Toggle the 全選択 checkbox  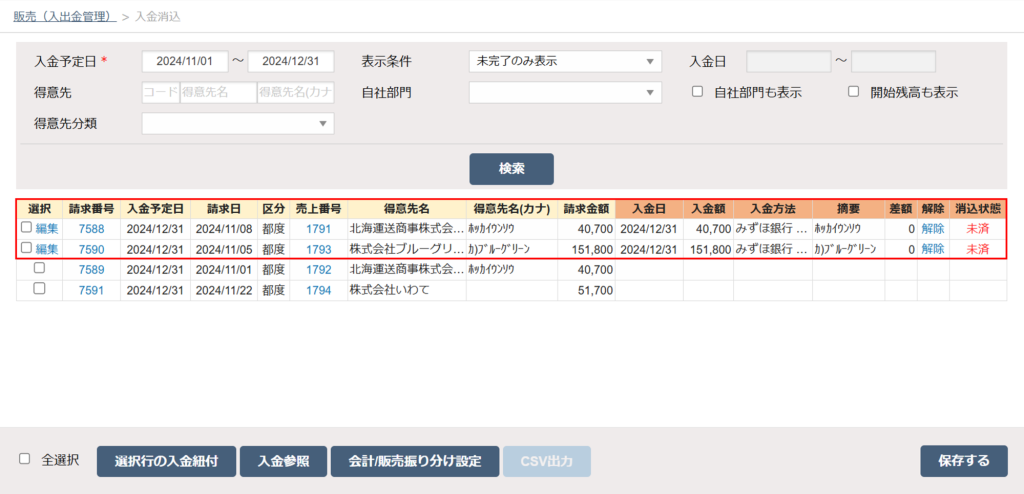click(25, 459)
